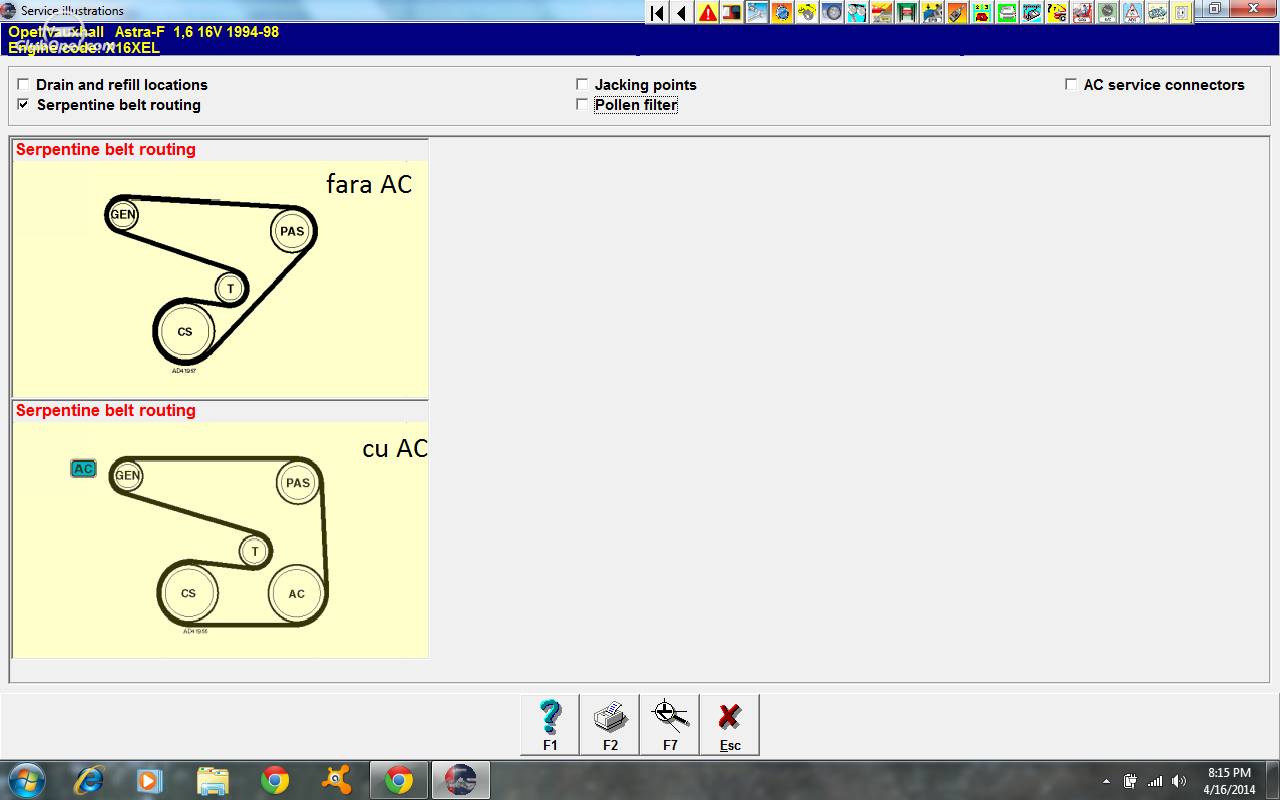
Task: Open the Windows Start menu
Action: point(27,780)
